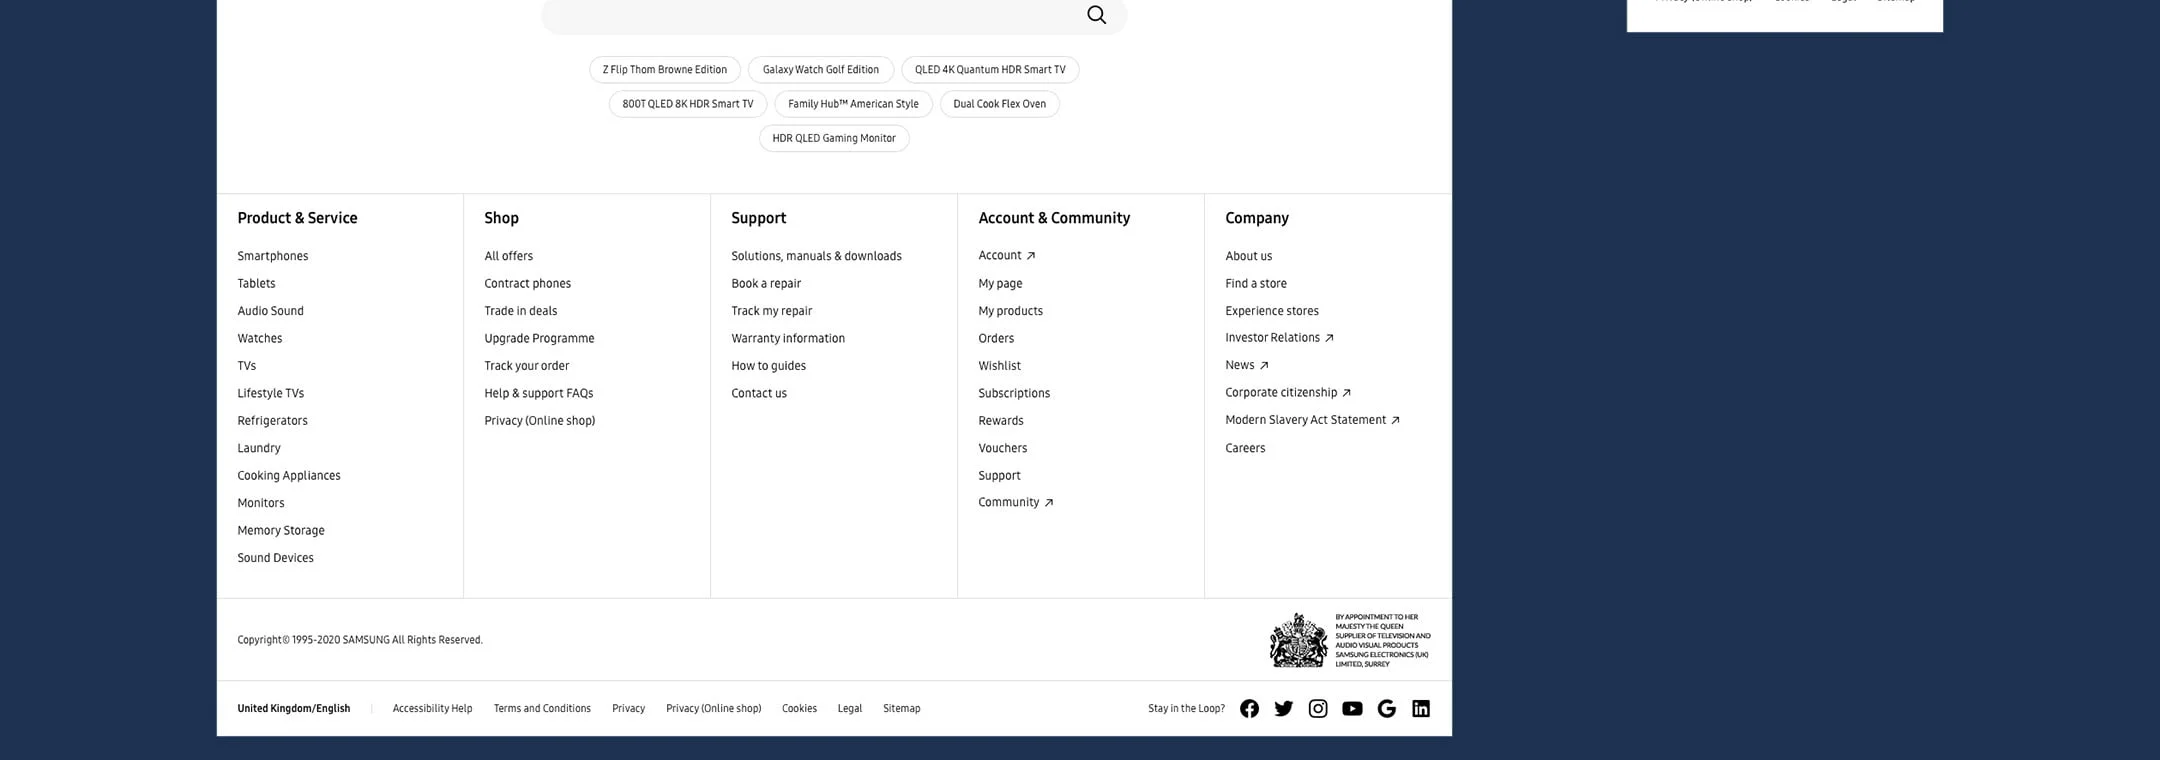Click the search magnifier icon
Image resolution: width=2160 pixels, height=760 pixels.
point(1096,15)
